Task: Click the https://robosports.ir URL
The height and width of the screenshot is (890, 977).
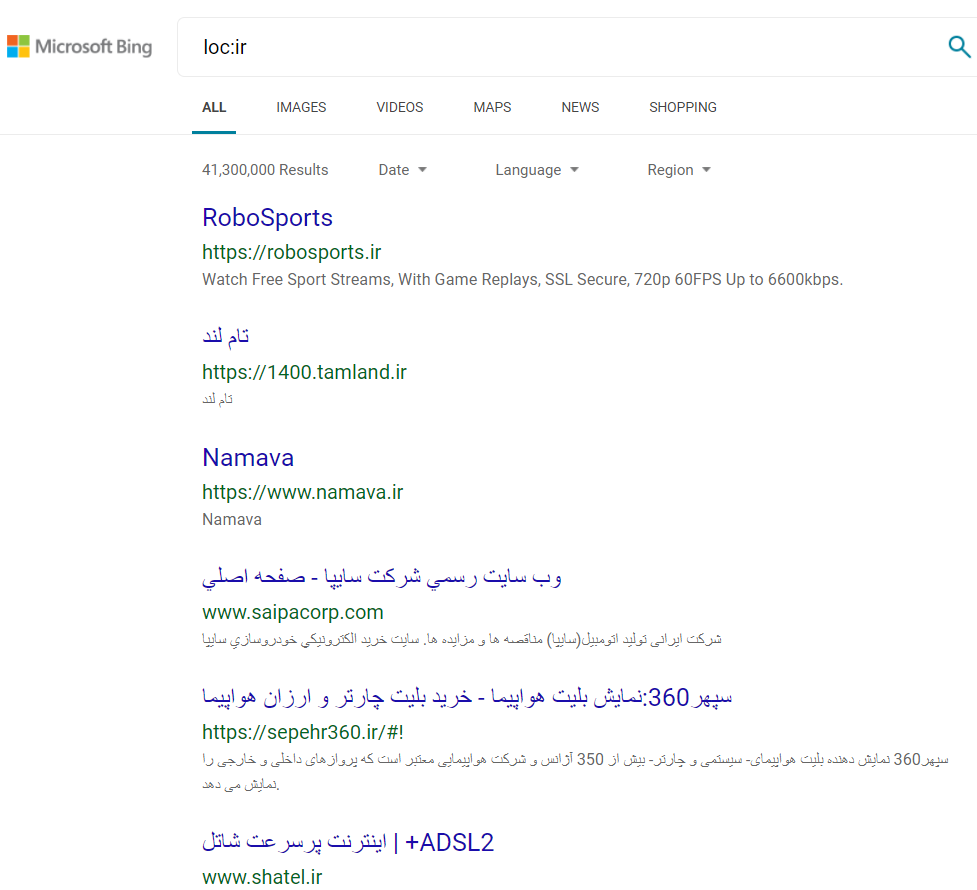Action: (292, 252)
